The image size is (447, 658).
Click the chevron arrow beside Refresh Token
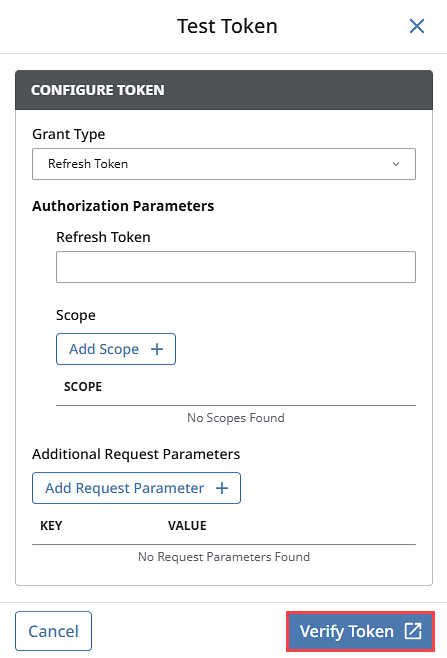click(395, 164)
